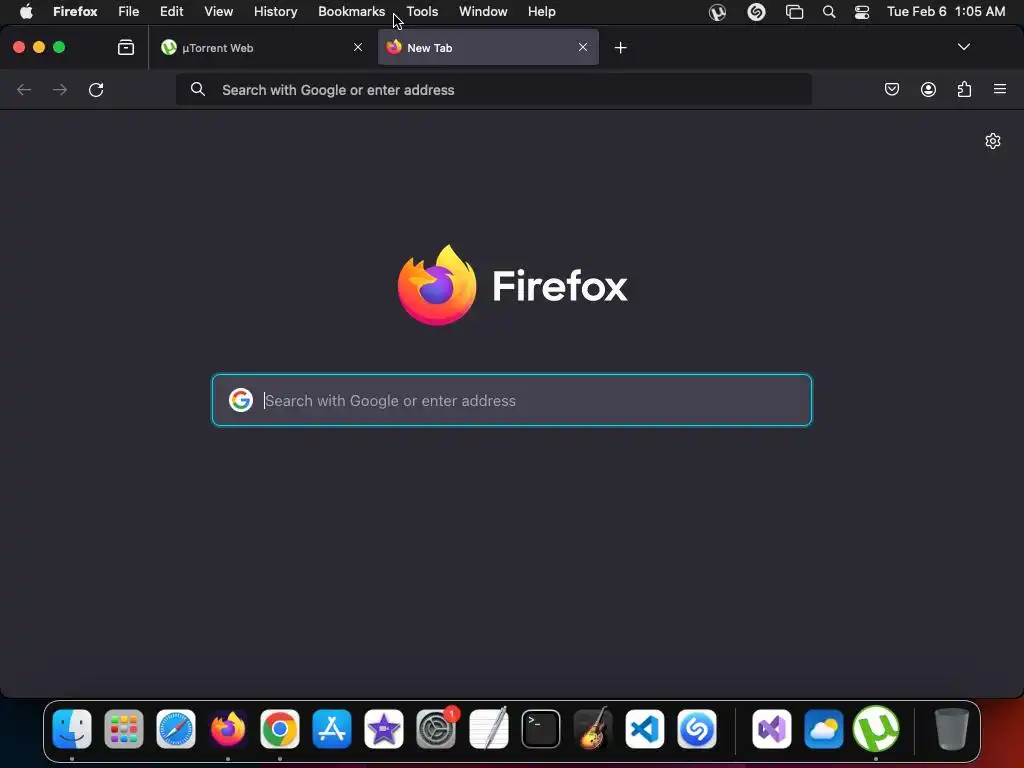Open Weather app from the dock

coord(824,729)
